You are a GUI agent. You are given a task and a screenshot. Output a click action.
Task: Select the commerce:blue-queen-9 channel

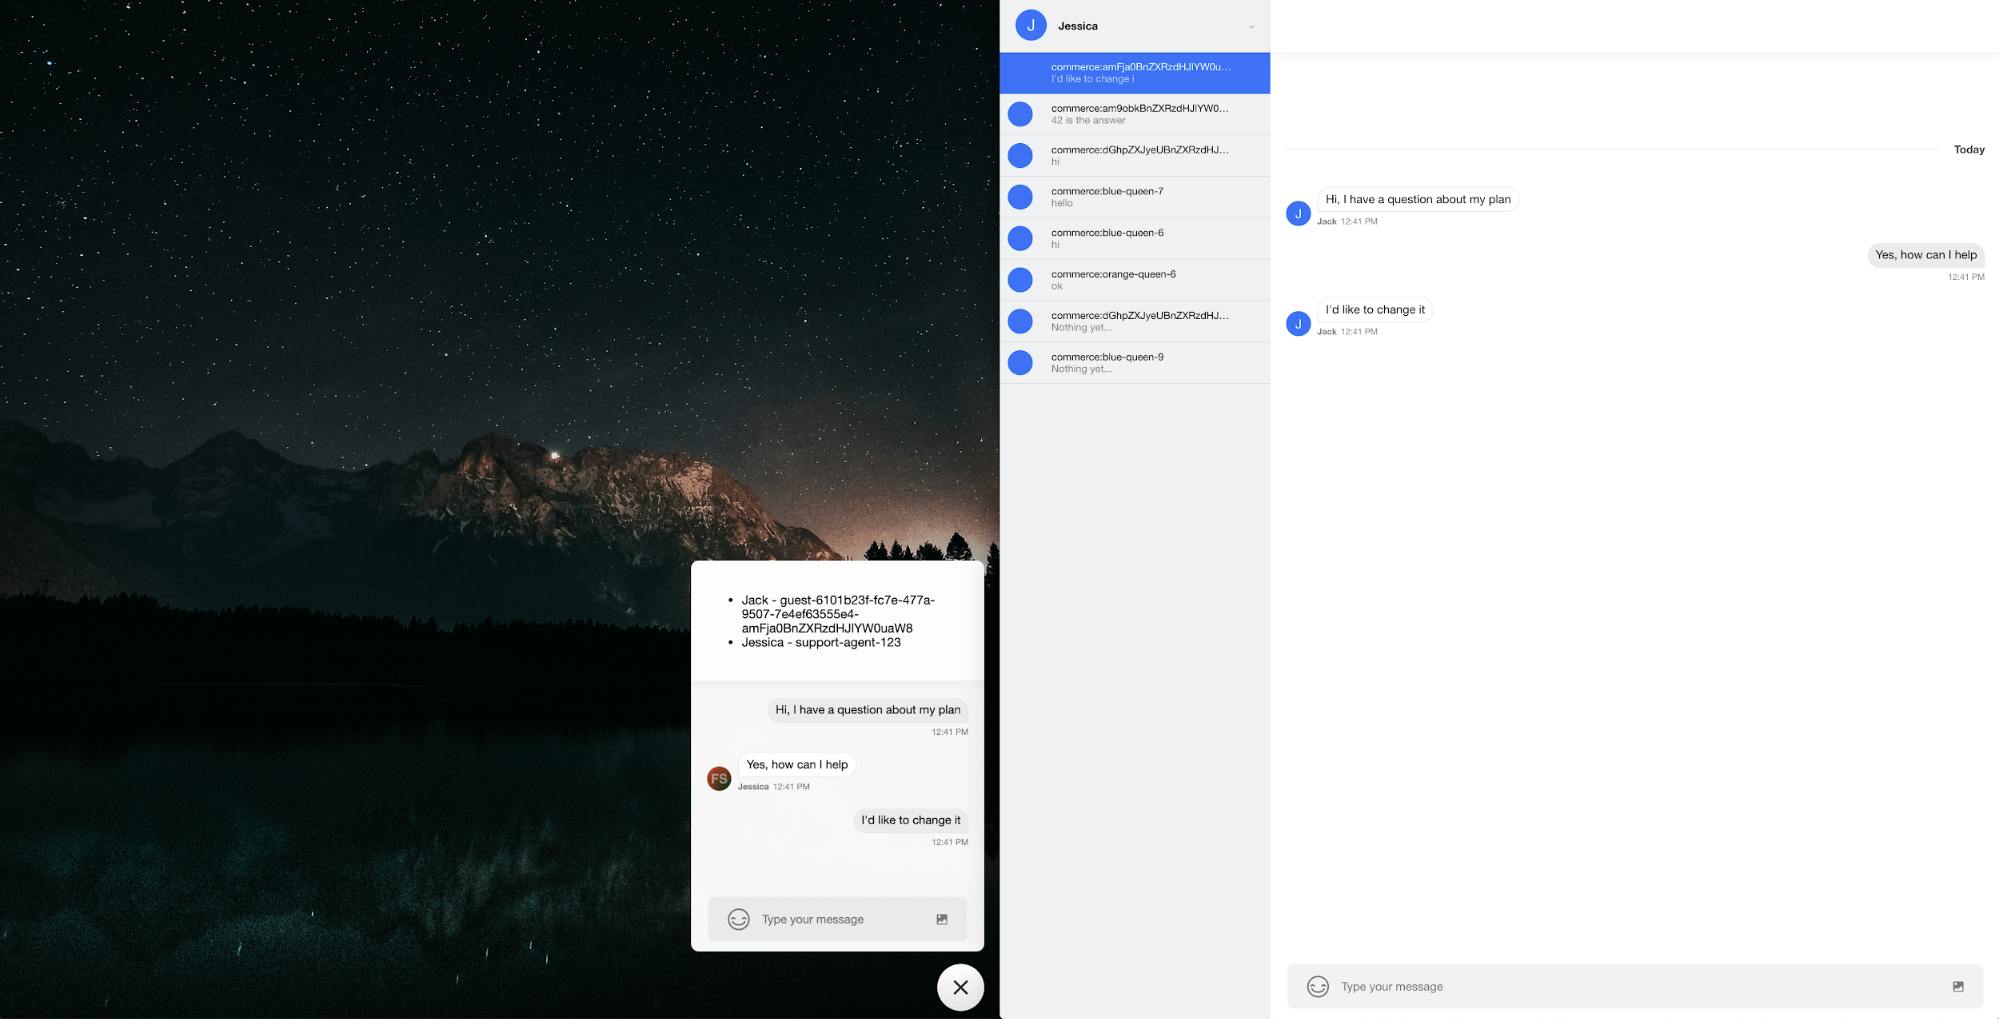[1134, 363]
